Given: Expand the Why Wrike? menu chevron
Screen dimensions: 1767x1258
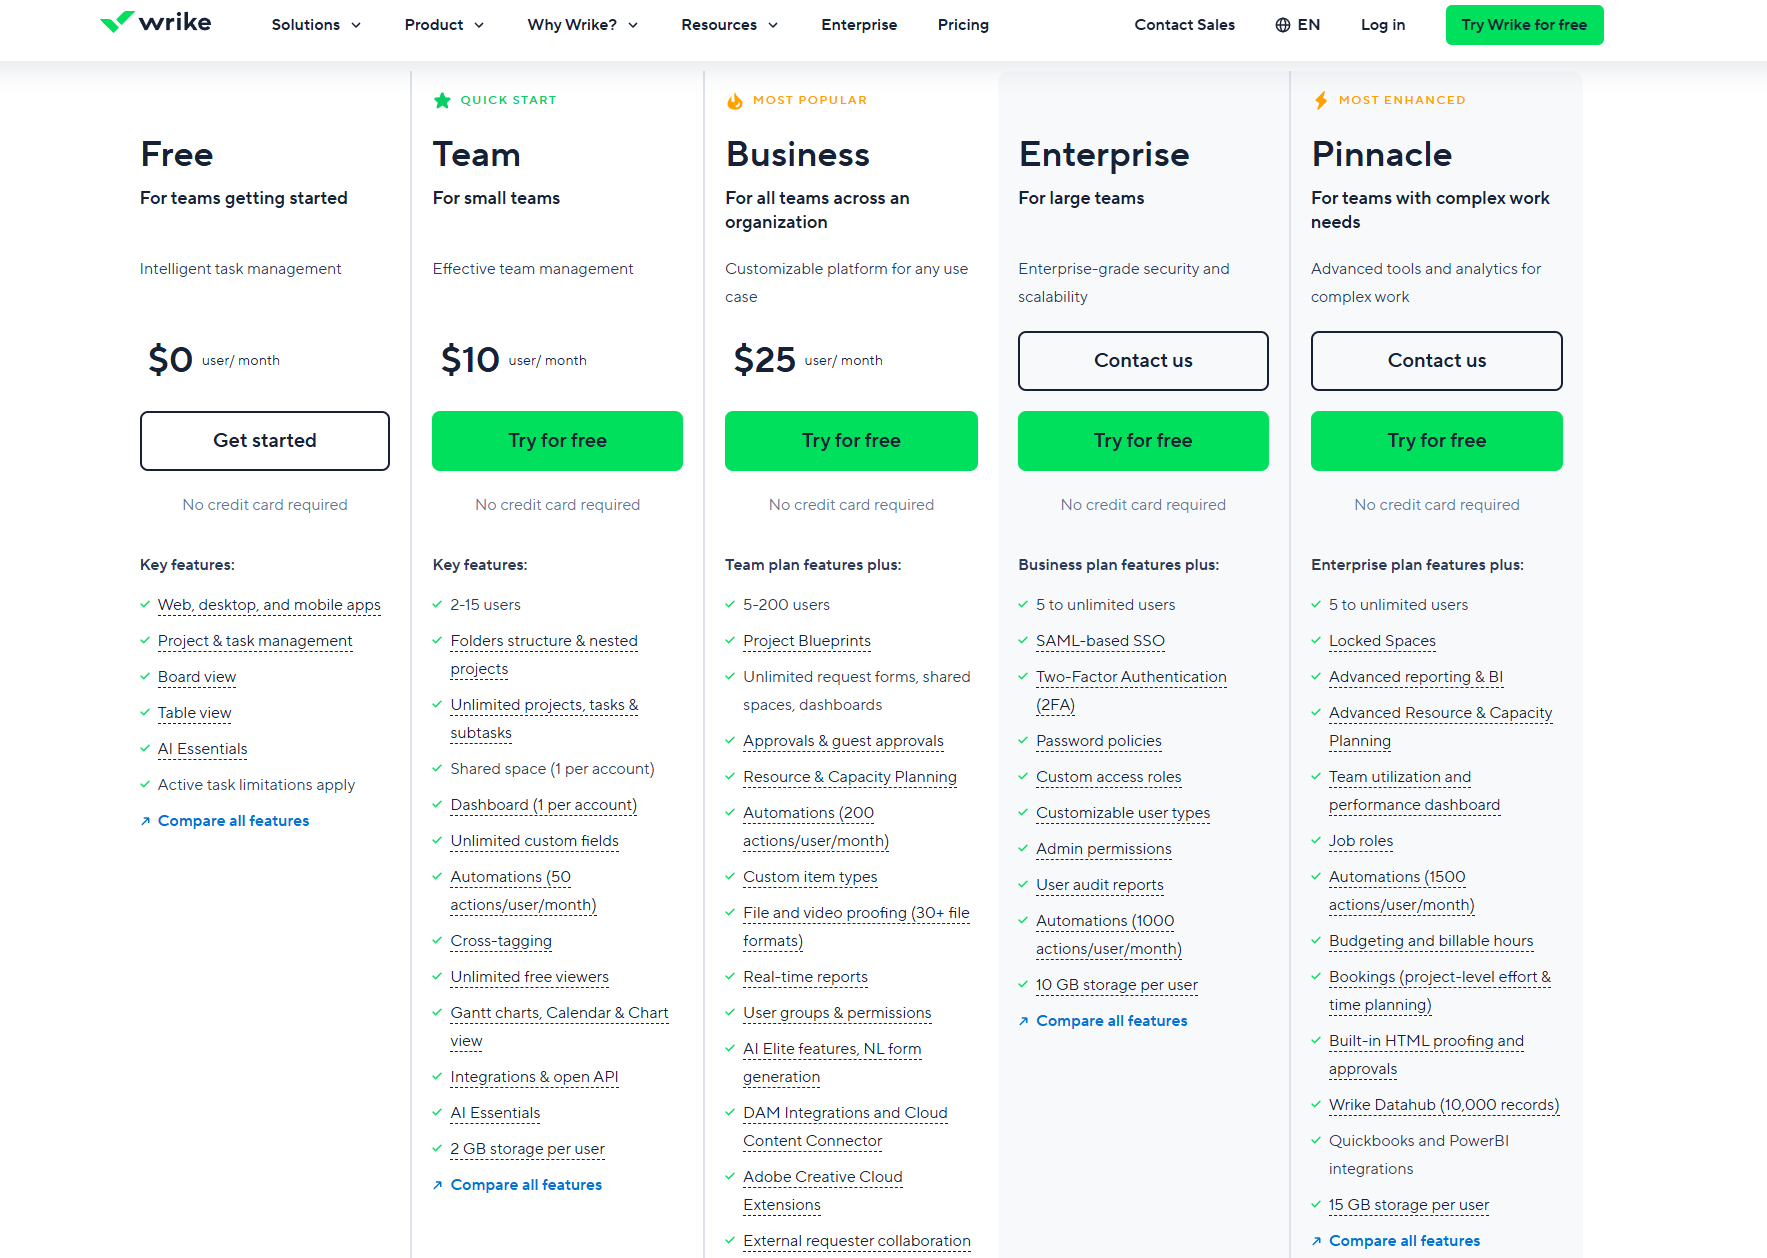Looking at the screenshot, I should coord(633,25).
